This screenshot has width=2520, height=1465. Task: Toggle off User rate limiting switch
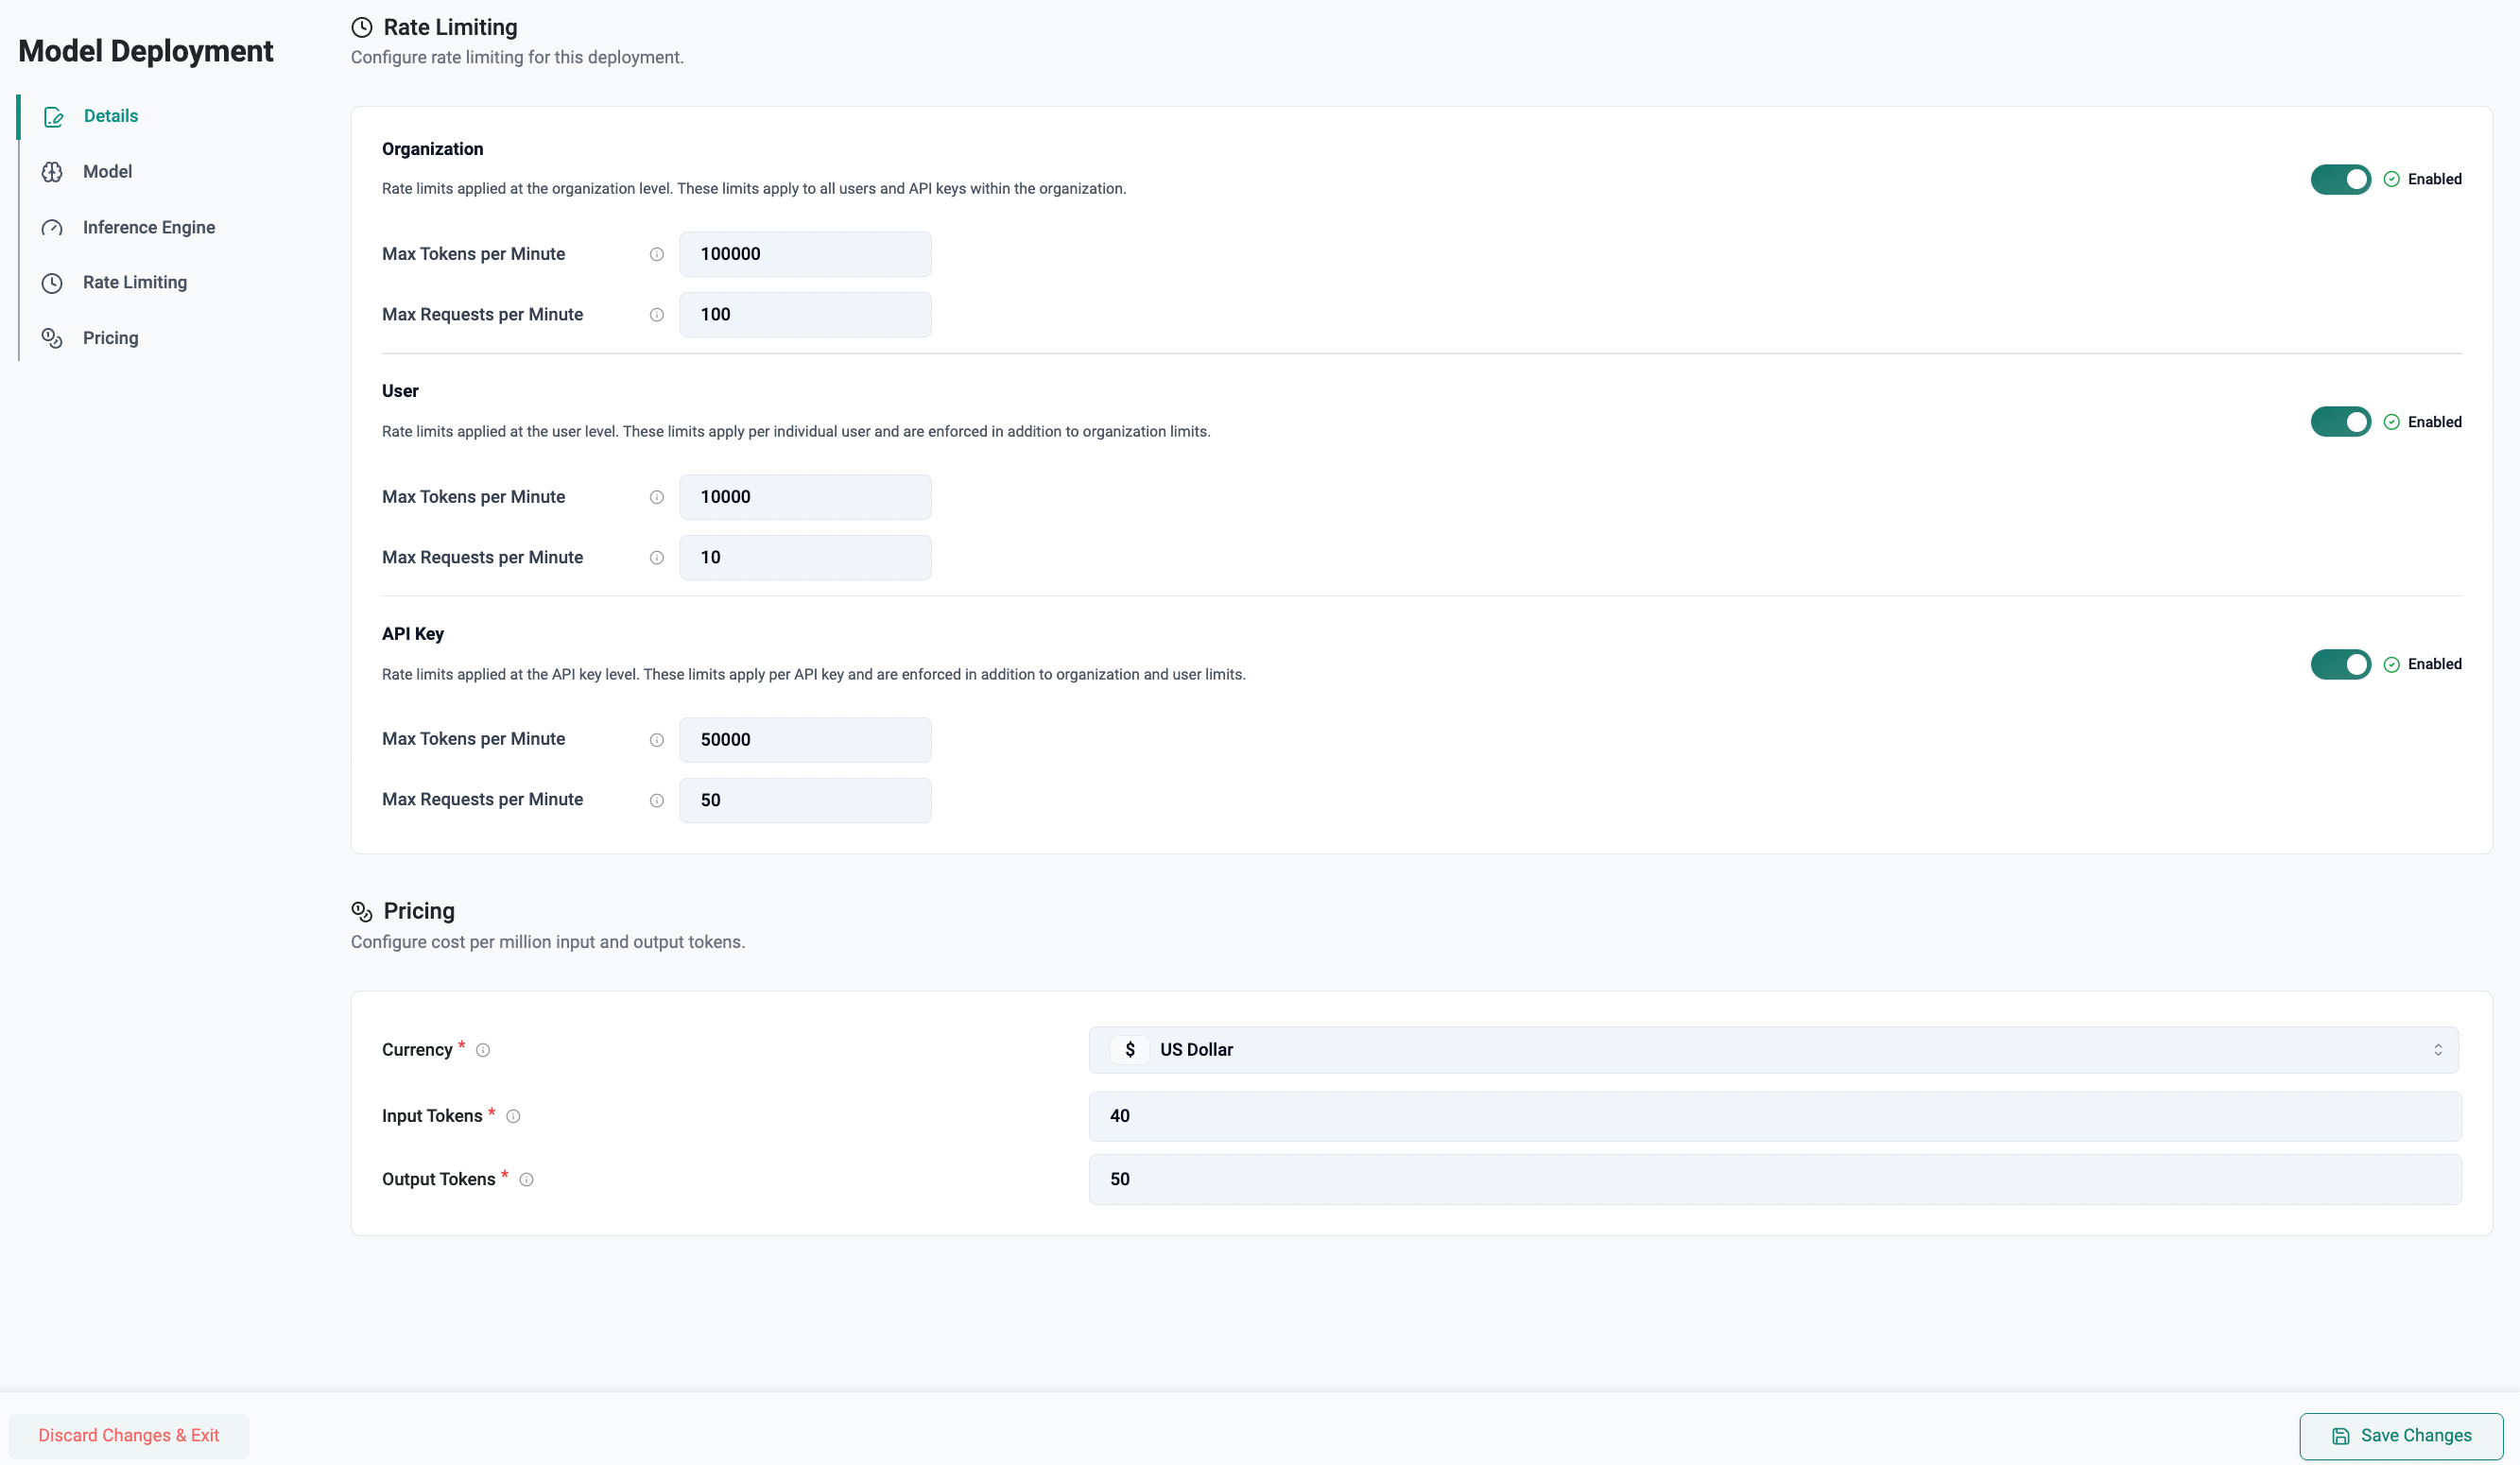[x=2340, y=422]
